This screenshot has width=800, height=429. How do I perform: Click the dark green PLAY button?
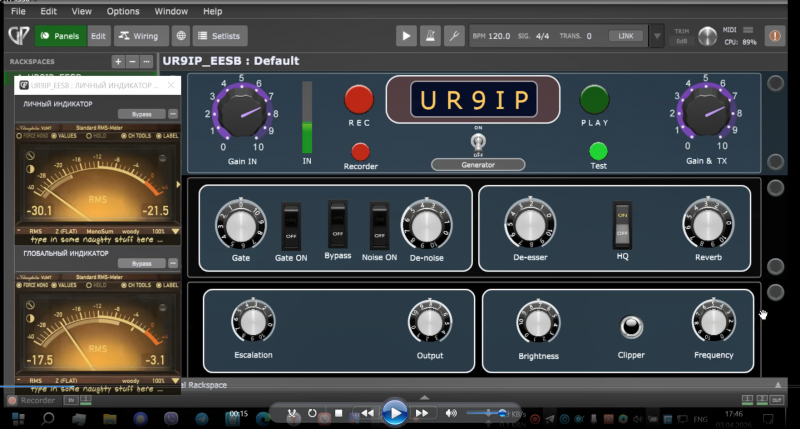(x=594, y=100)
